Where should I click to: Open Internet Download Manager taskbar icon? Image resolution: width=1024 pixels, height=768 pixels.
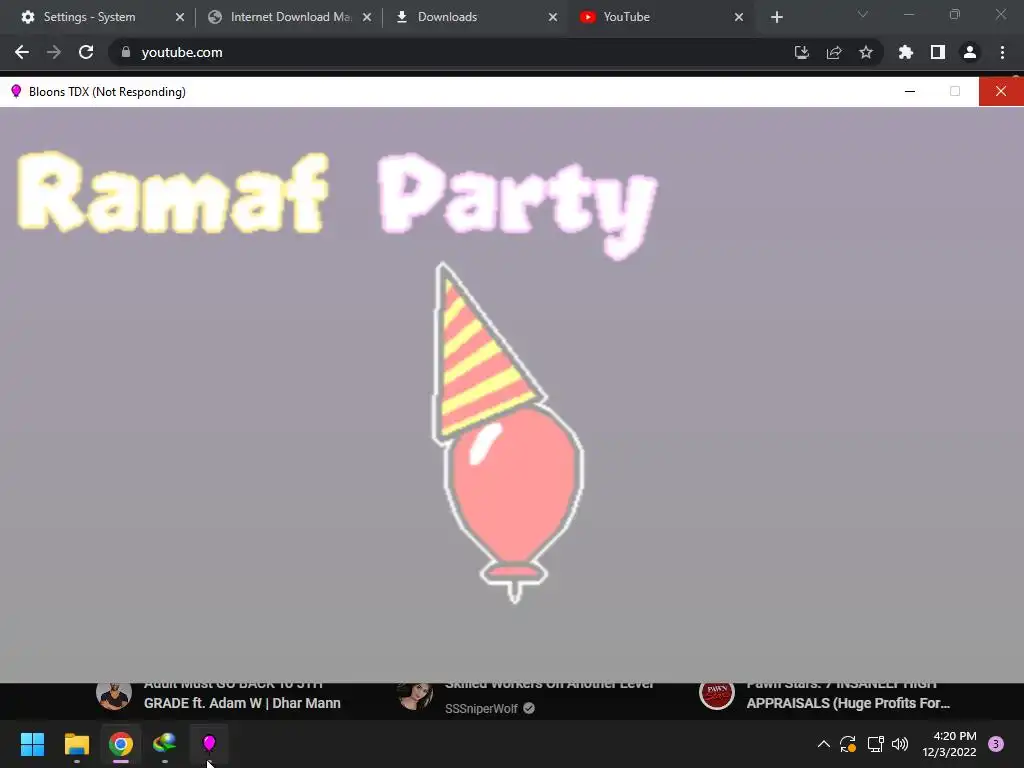(165, 744)
